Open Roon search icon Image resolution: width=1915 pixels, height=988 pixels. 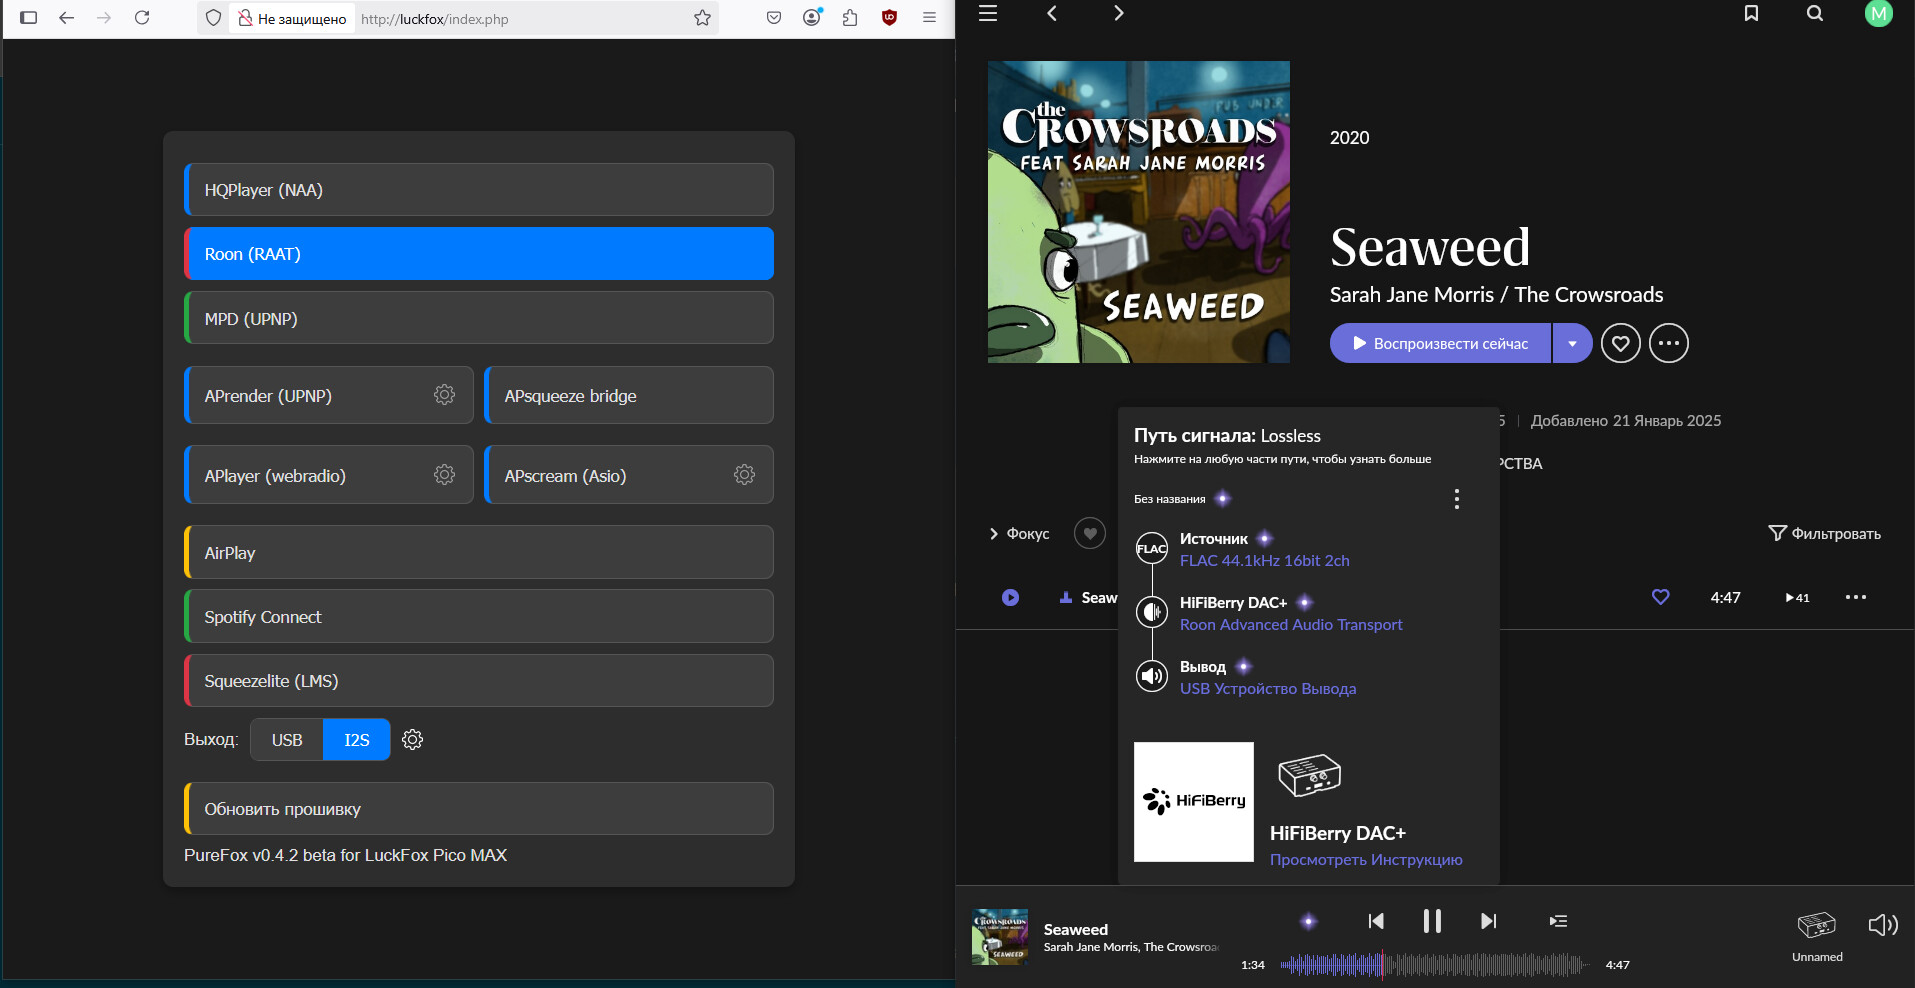(x=1815, y=13)
